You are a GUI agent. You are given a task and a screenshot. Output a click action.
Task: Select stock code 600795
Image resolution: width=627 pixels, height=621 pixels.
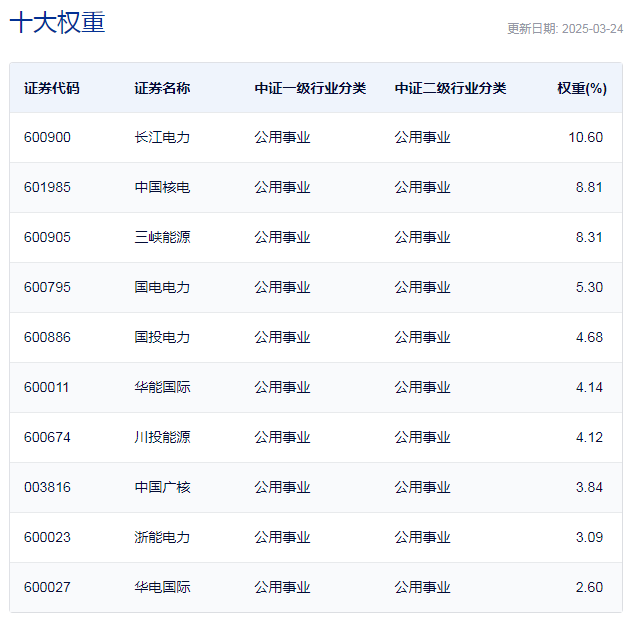click(47, 288)
